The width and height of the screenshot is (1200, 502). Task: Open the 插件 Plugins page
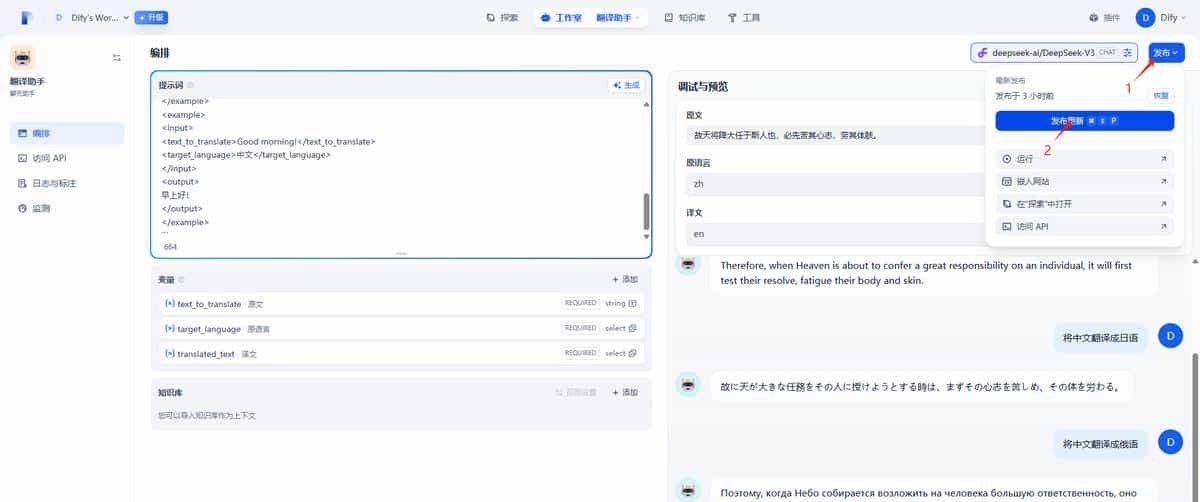pos(1104,17)
